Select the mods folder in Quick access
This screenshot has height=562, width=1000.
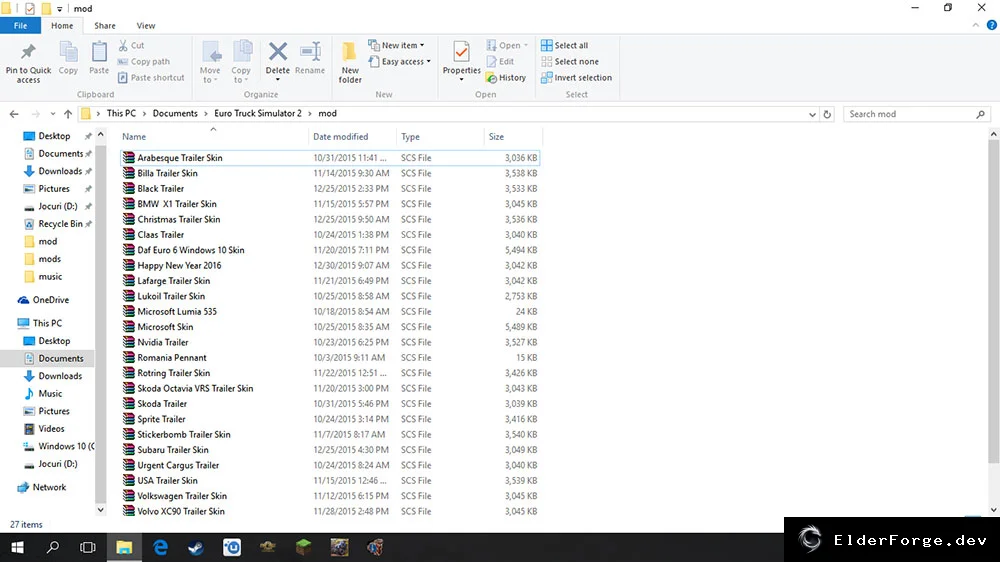coord(42,259)
